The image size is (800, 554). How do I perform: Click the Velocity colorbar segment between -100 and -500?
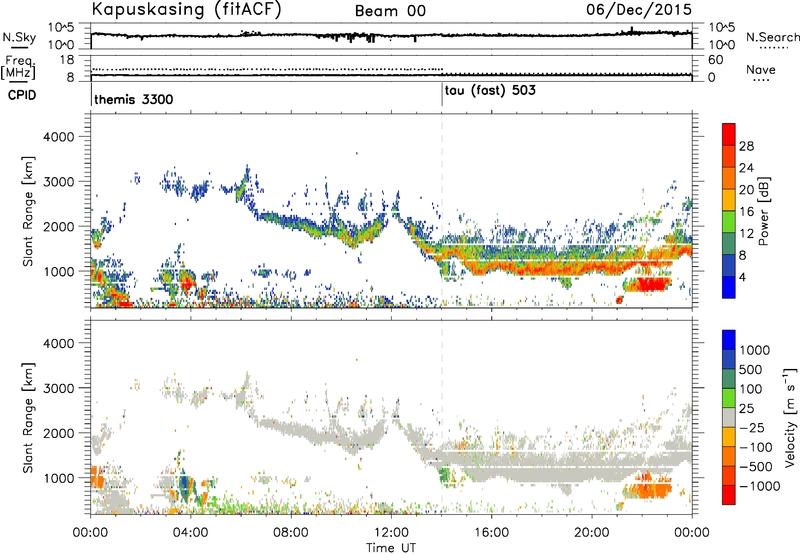tap(729, 457)
